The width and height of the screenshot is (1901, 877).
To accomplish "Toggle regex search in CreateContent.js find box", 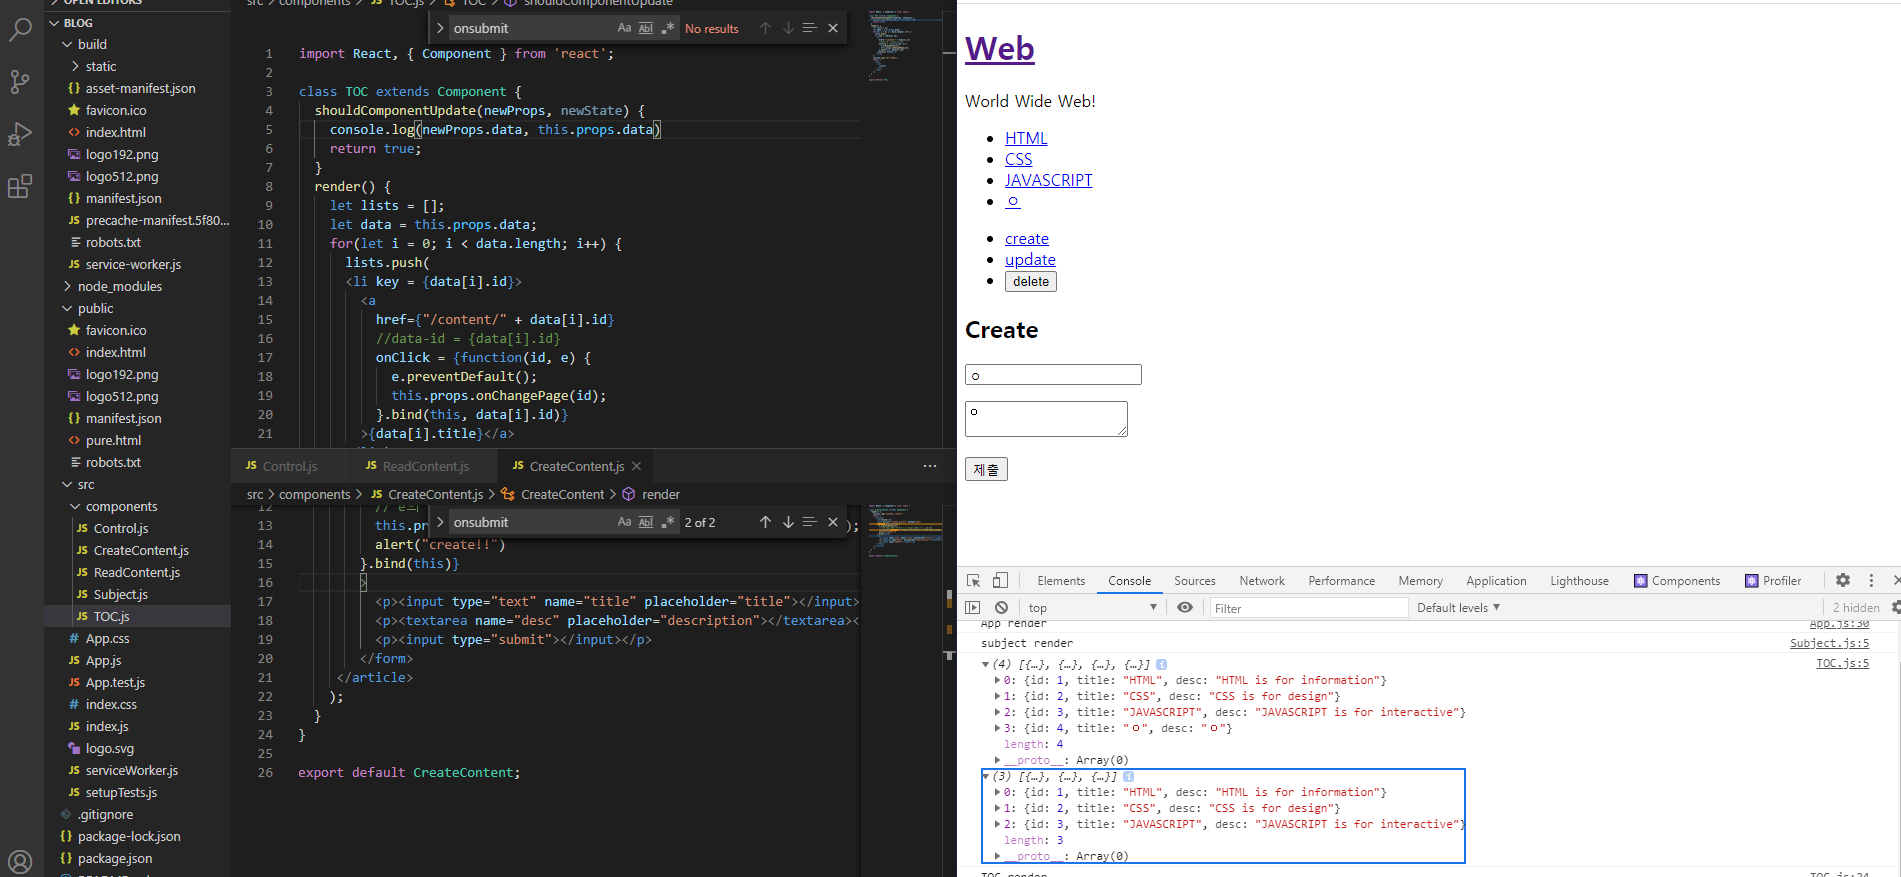I will pos(668,522).
